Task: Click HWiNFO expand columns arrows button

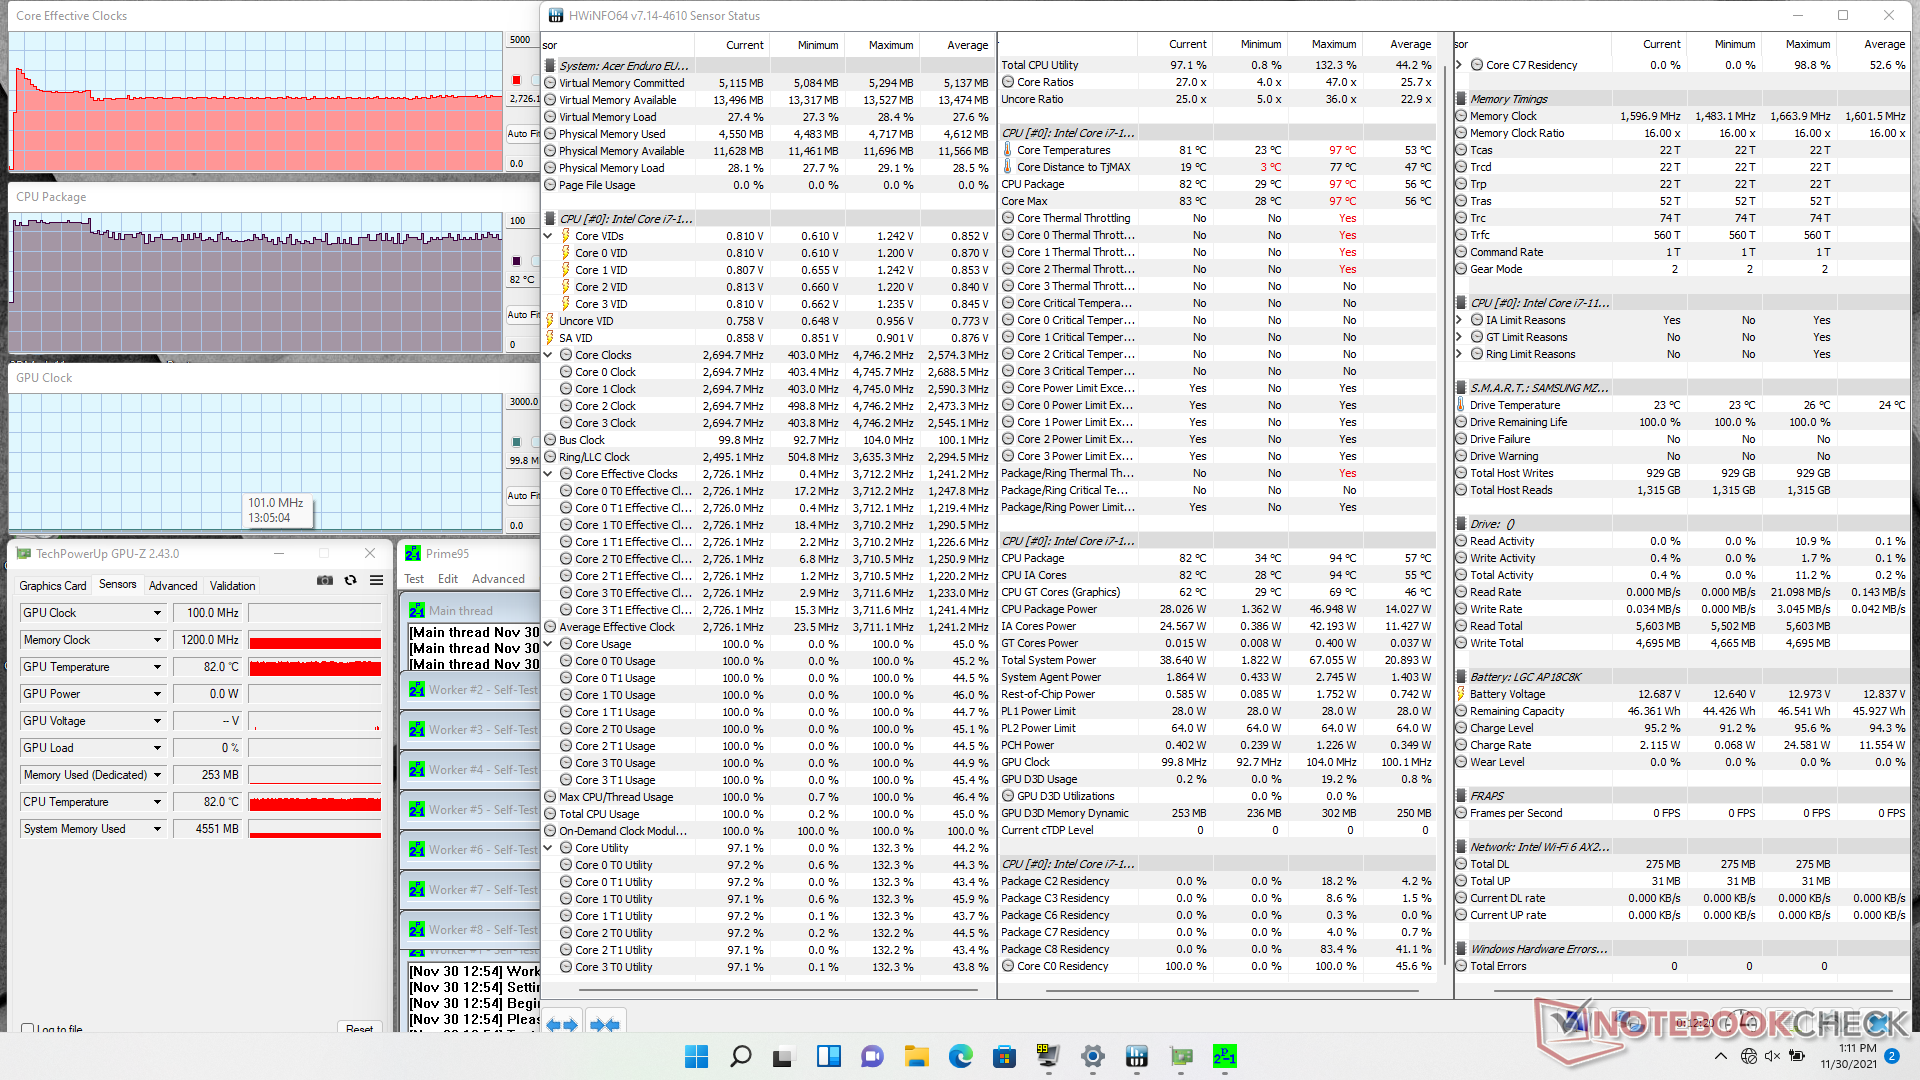Action: (561, 1024)
